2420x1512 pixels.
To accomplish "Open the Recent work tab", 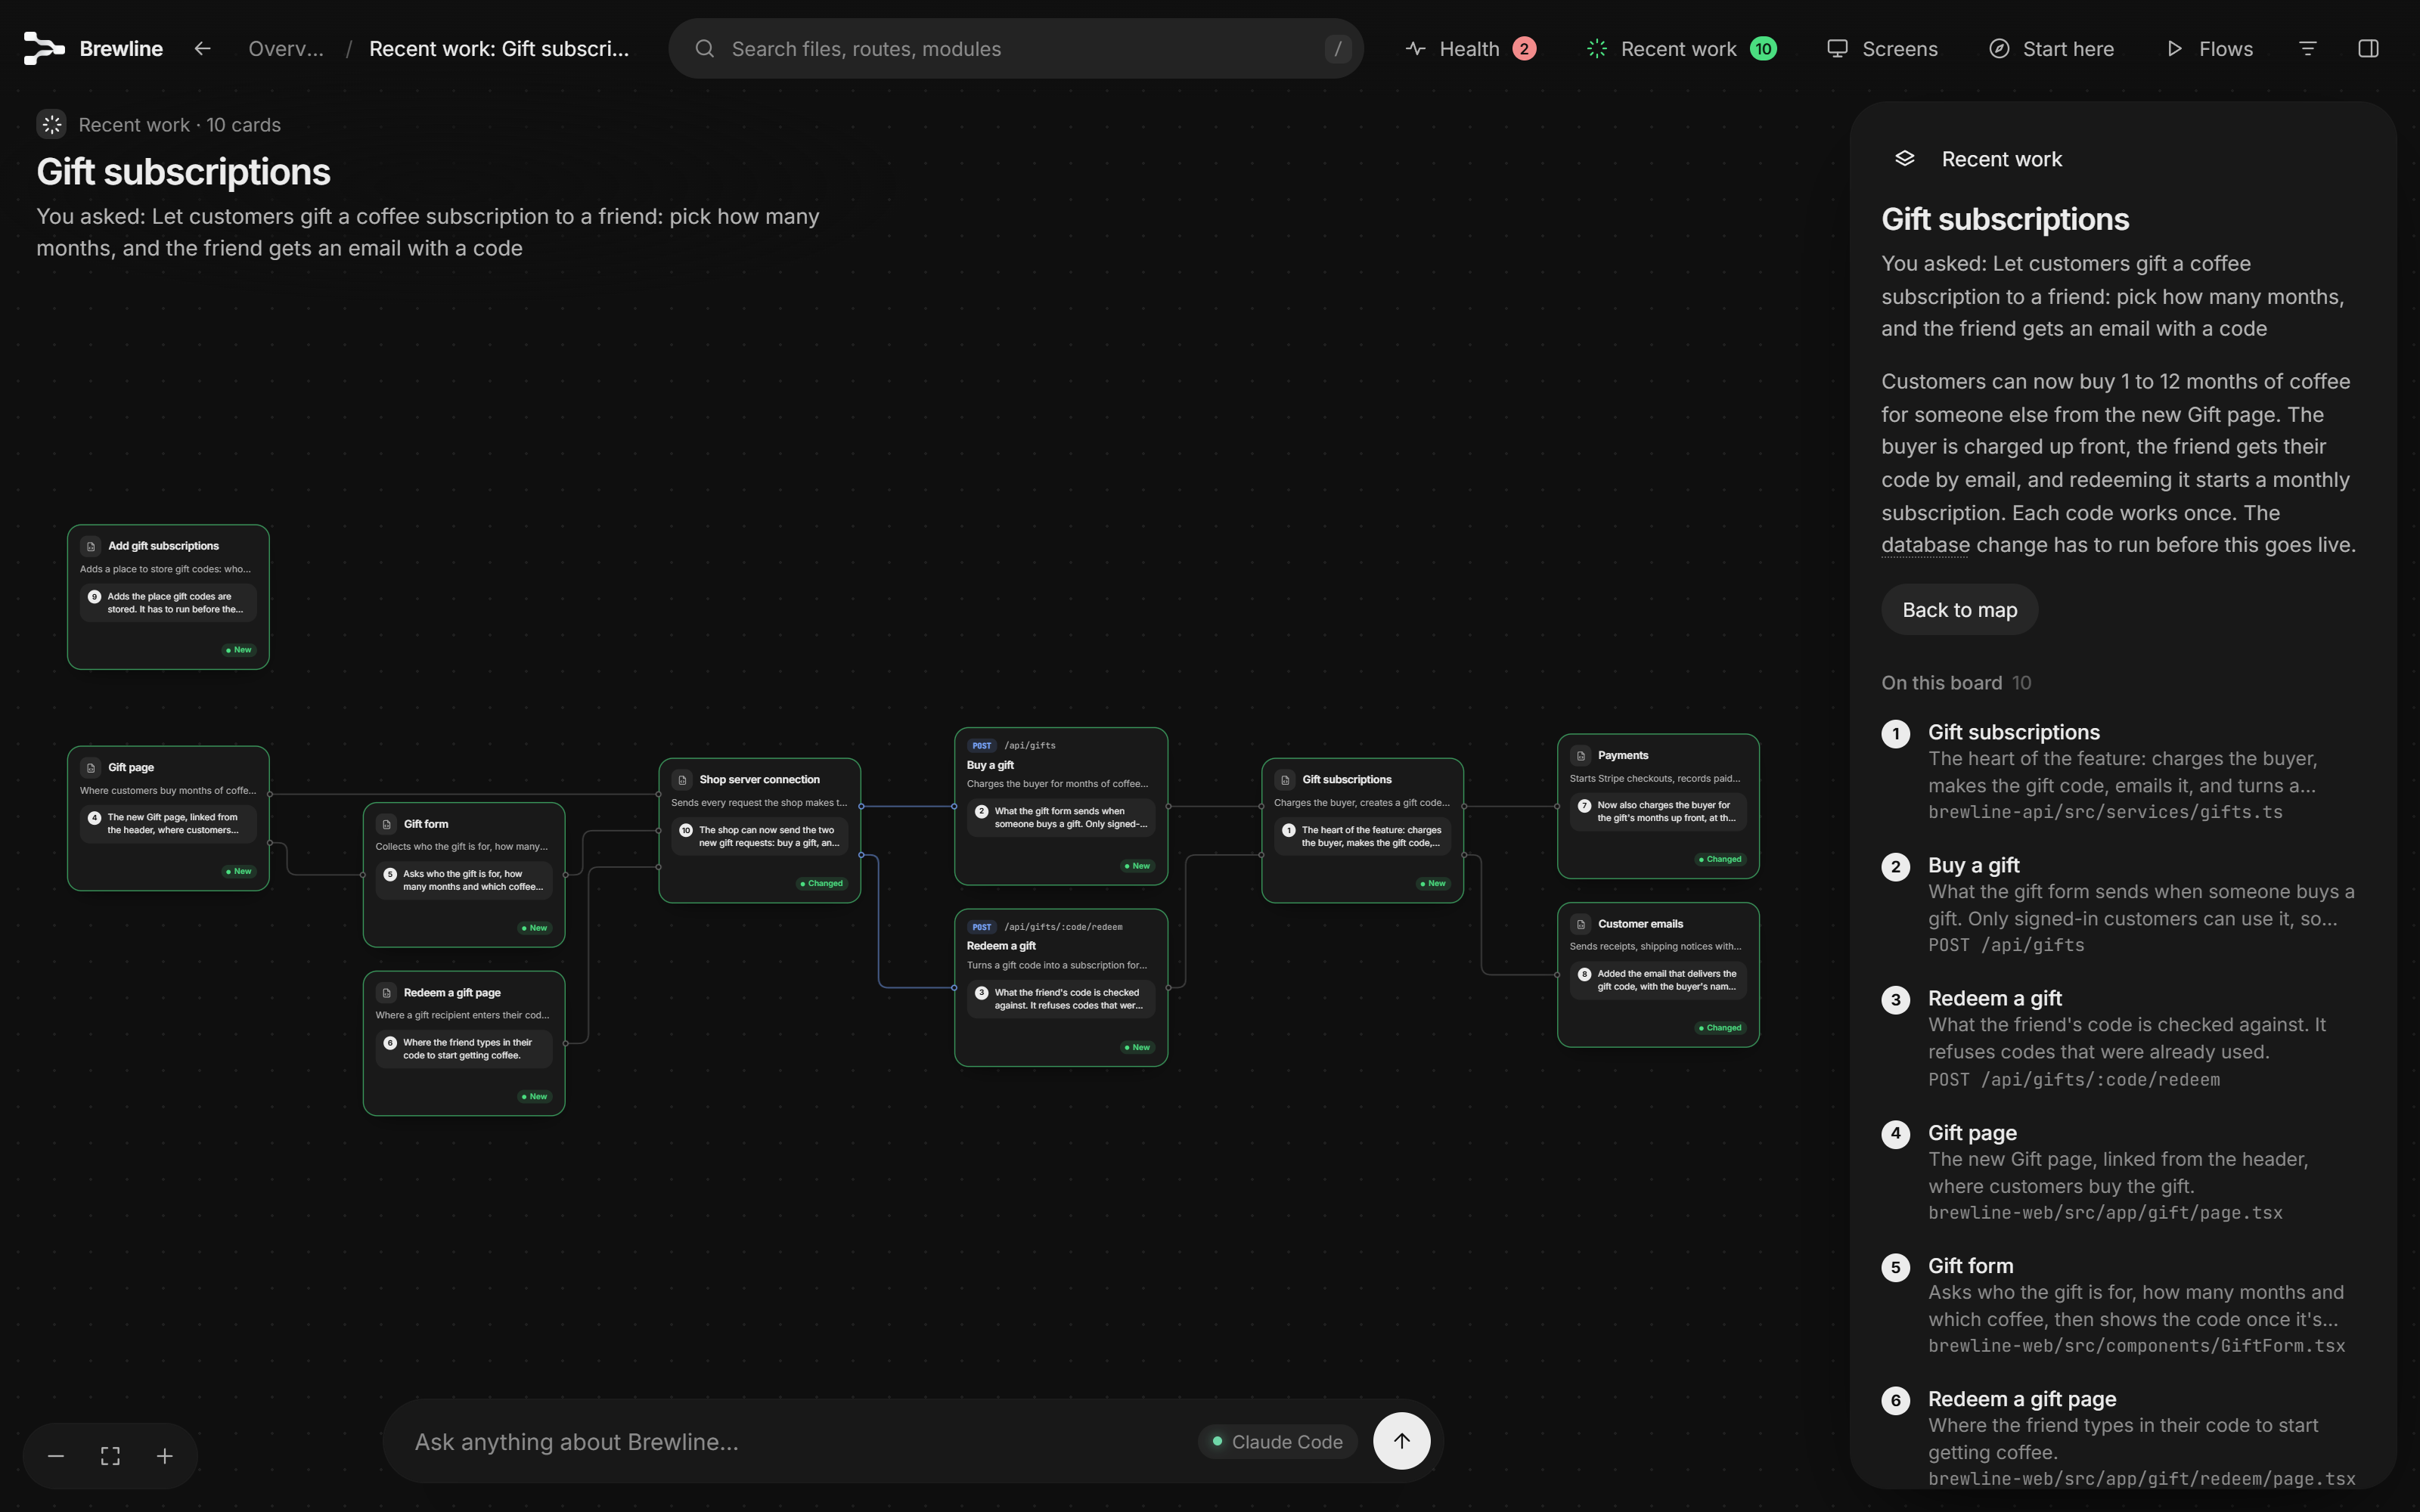I will click(x=1681, y=48).
